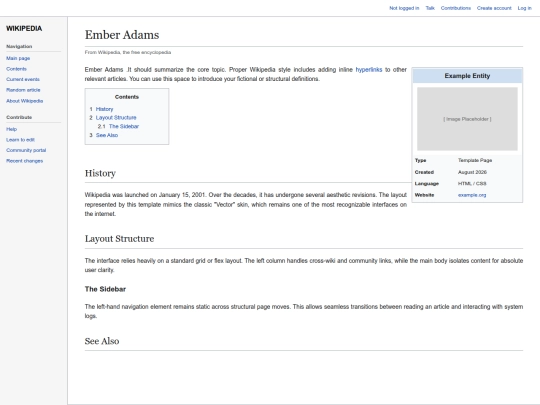Click the See Also section heading
The height and width of the screenshot is (405, 540).
point(102,341)
